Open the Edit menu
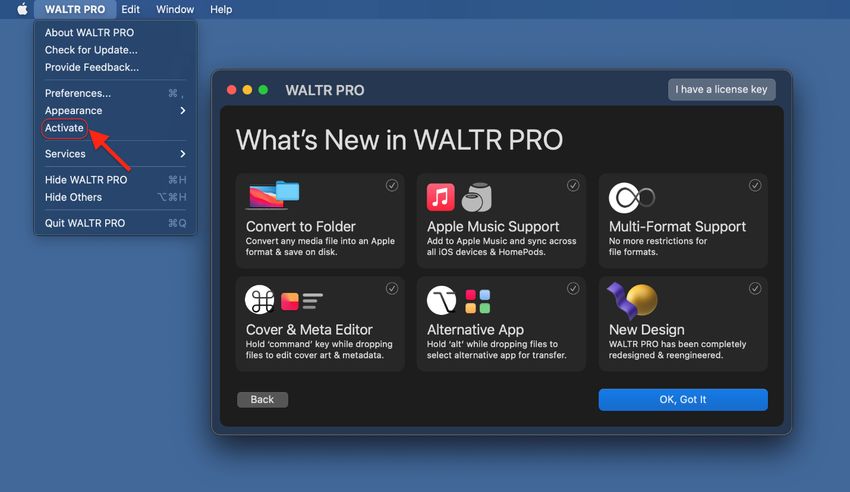The width and height of the screenshot is (850, 492). point(130,9)
